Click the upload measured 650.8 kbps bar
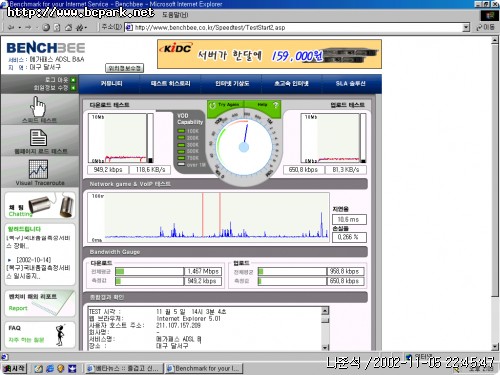This screenshot has height=375, width=500. pyautogui.click(x=292, y=281)
